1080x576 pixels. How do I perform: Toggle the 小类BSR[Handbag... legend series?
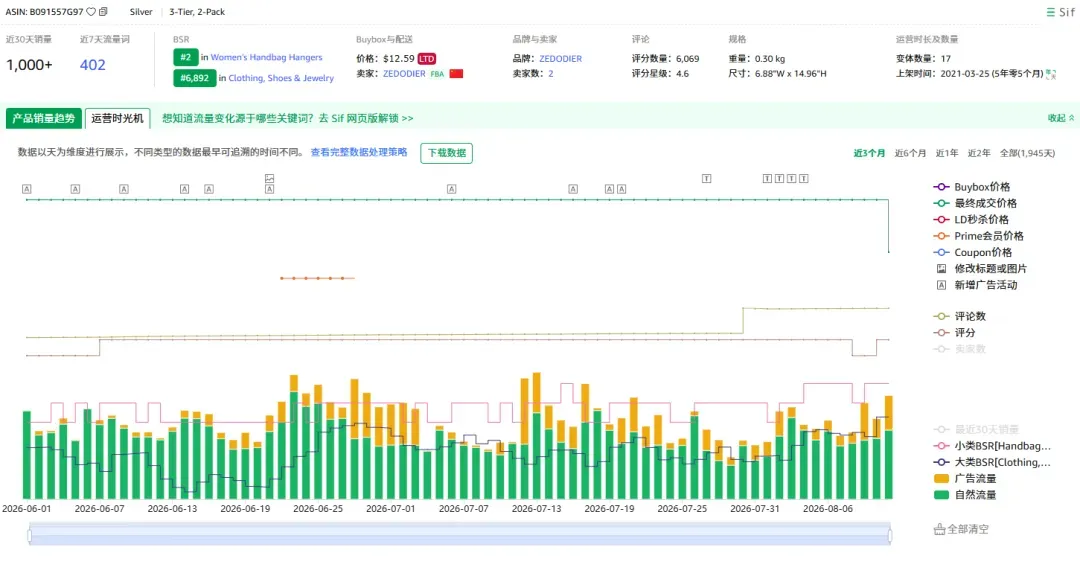tap(992, 446)
